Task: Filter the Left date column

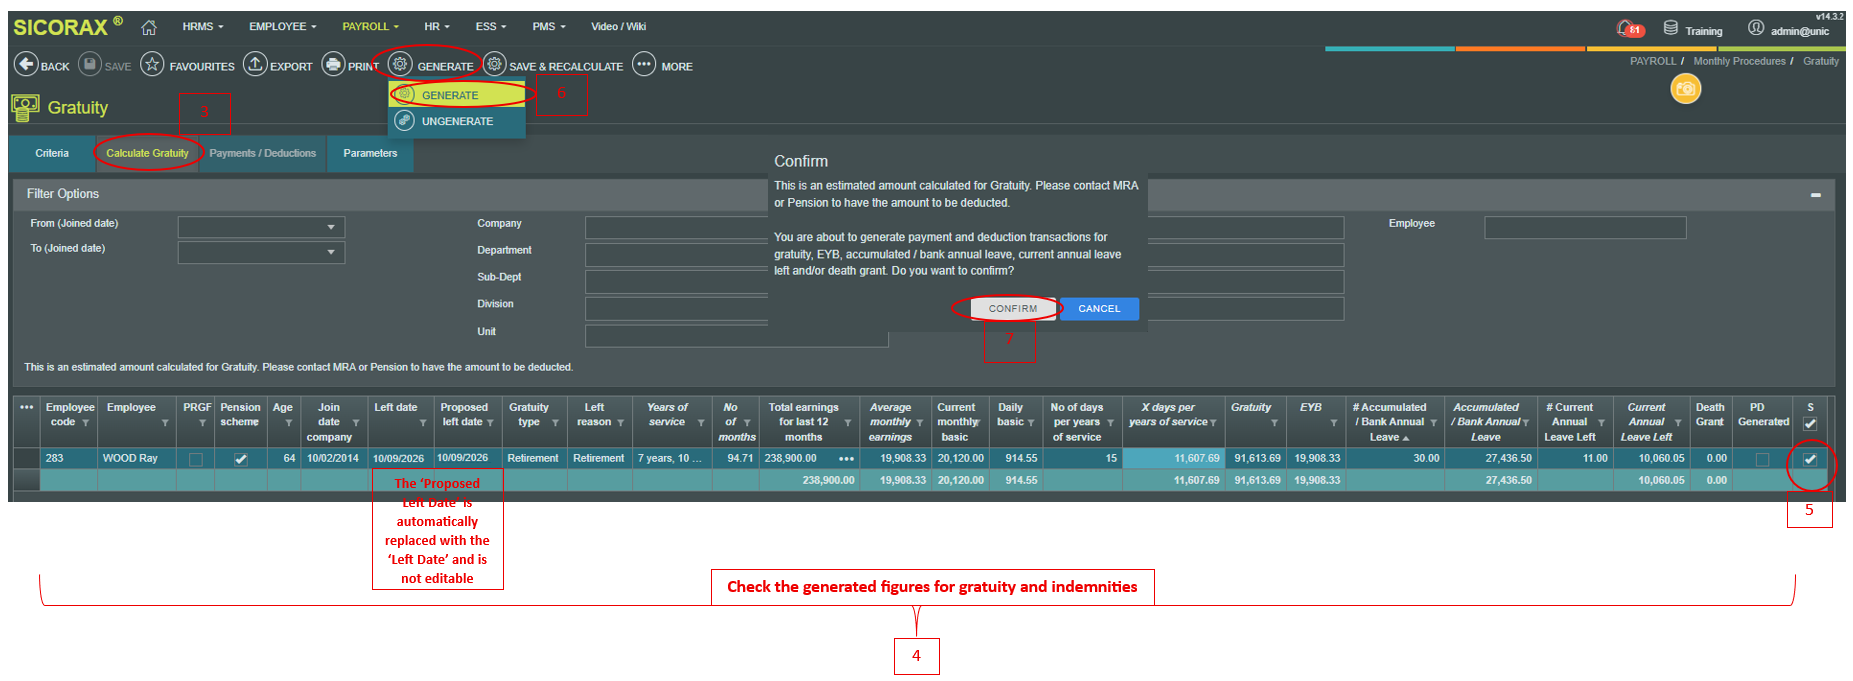Action: tap(423, 423)
